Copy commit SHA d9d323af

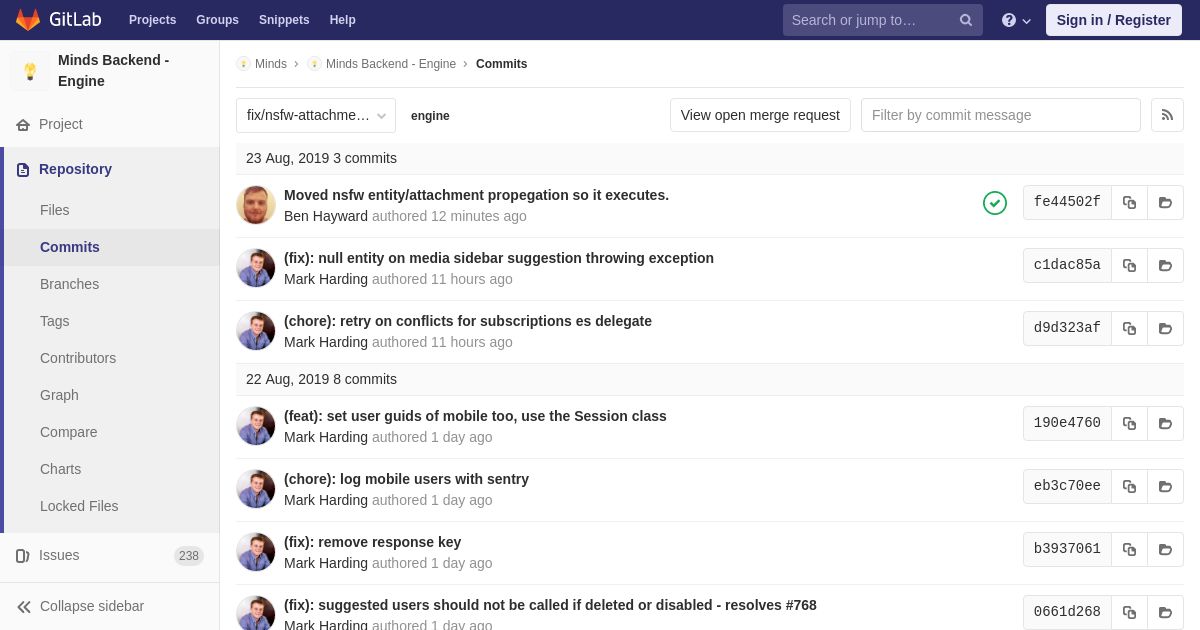(x=1129, y=328)
